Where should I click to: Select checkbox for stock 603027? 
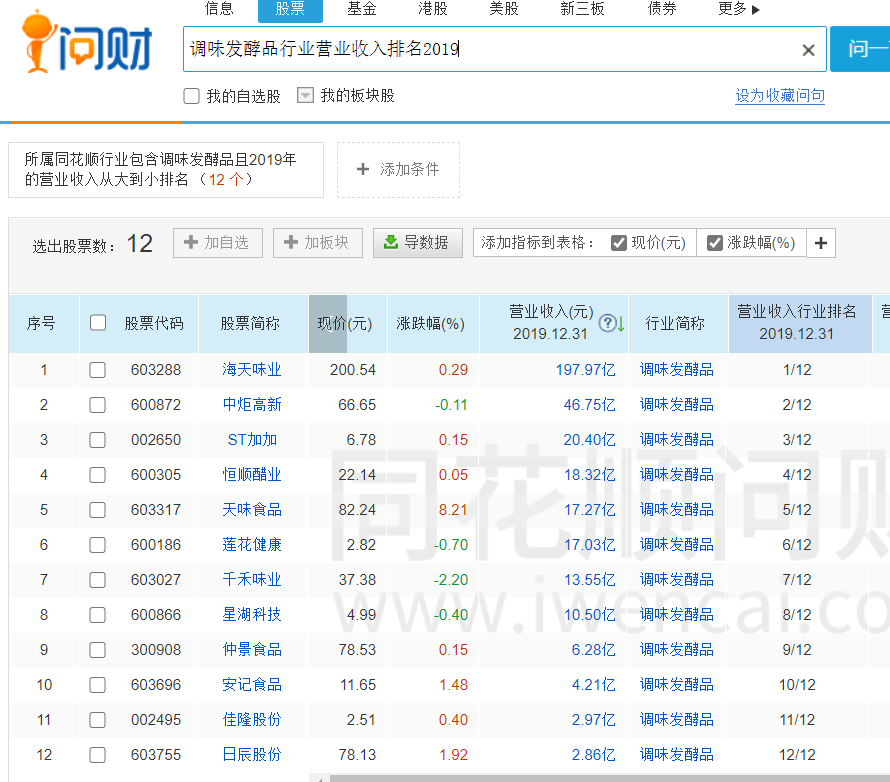tap(98, 580)
